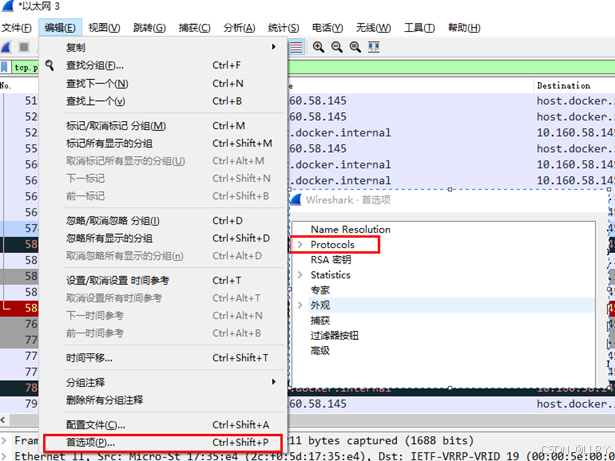
Task: Select Protocols in preferences tree
Action: [332, 244]
